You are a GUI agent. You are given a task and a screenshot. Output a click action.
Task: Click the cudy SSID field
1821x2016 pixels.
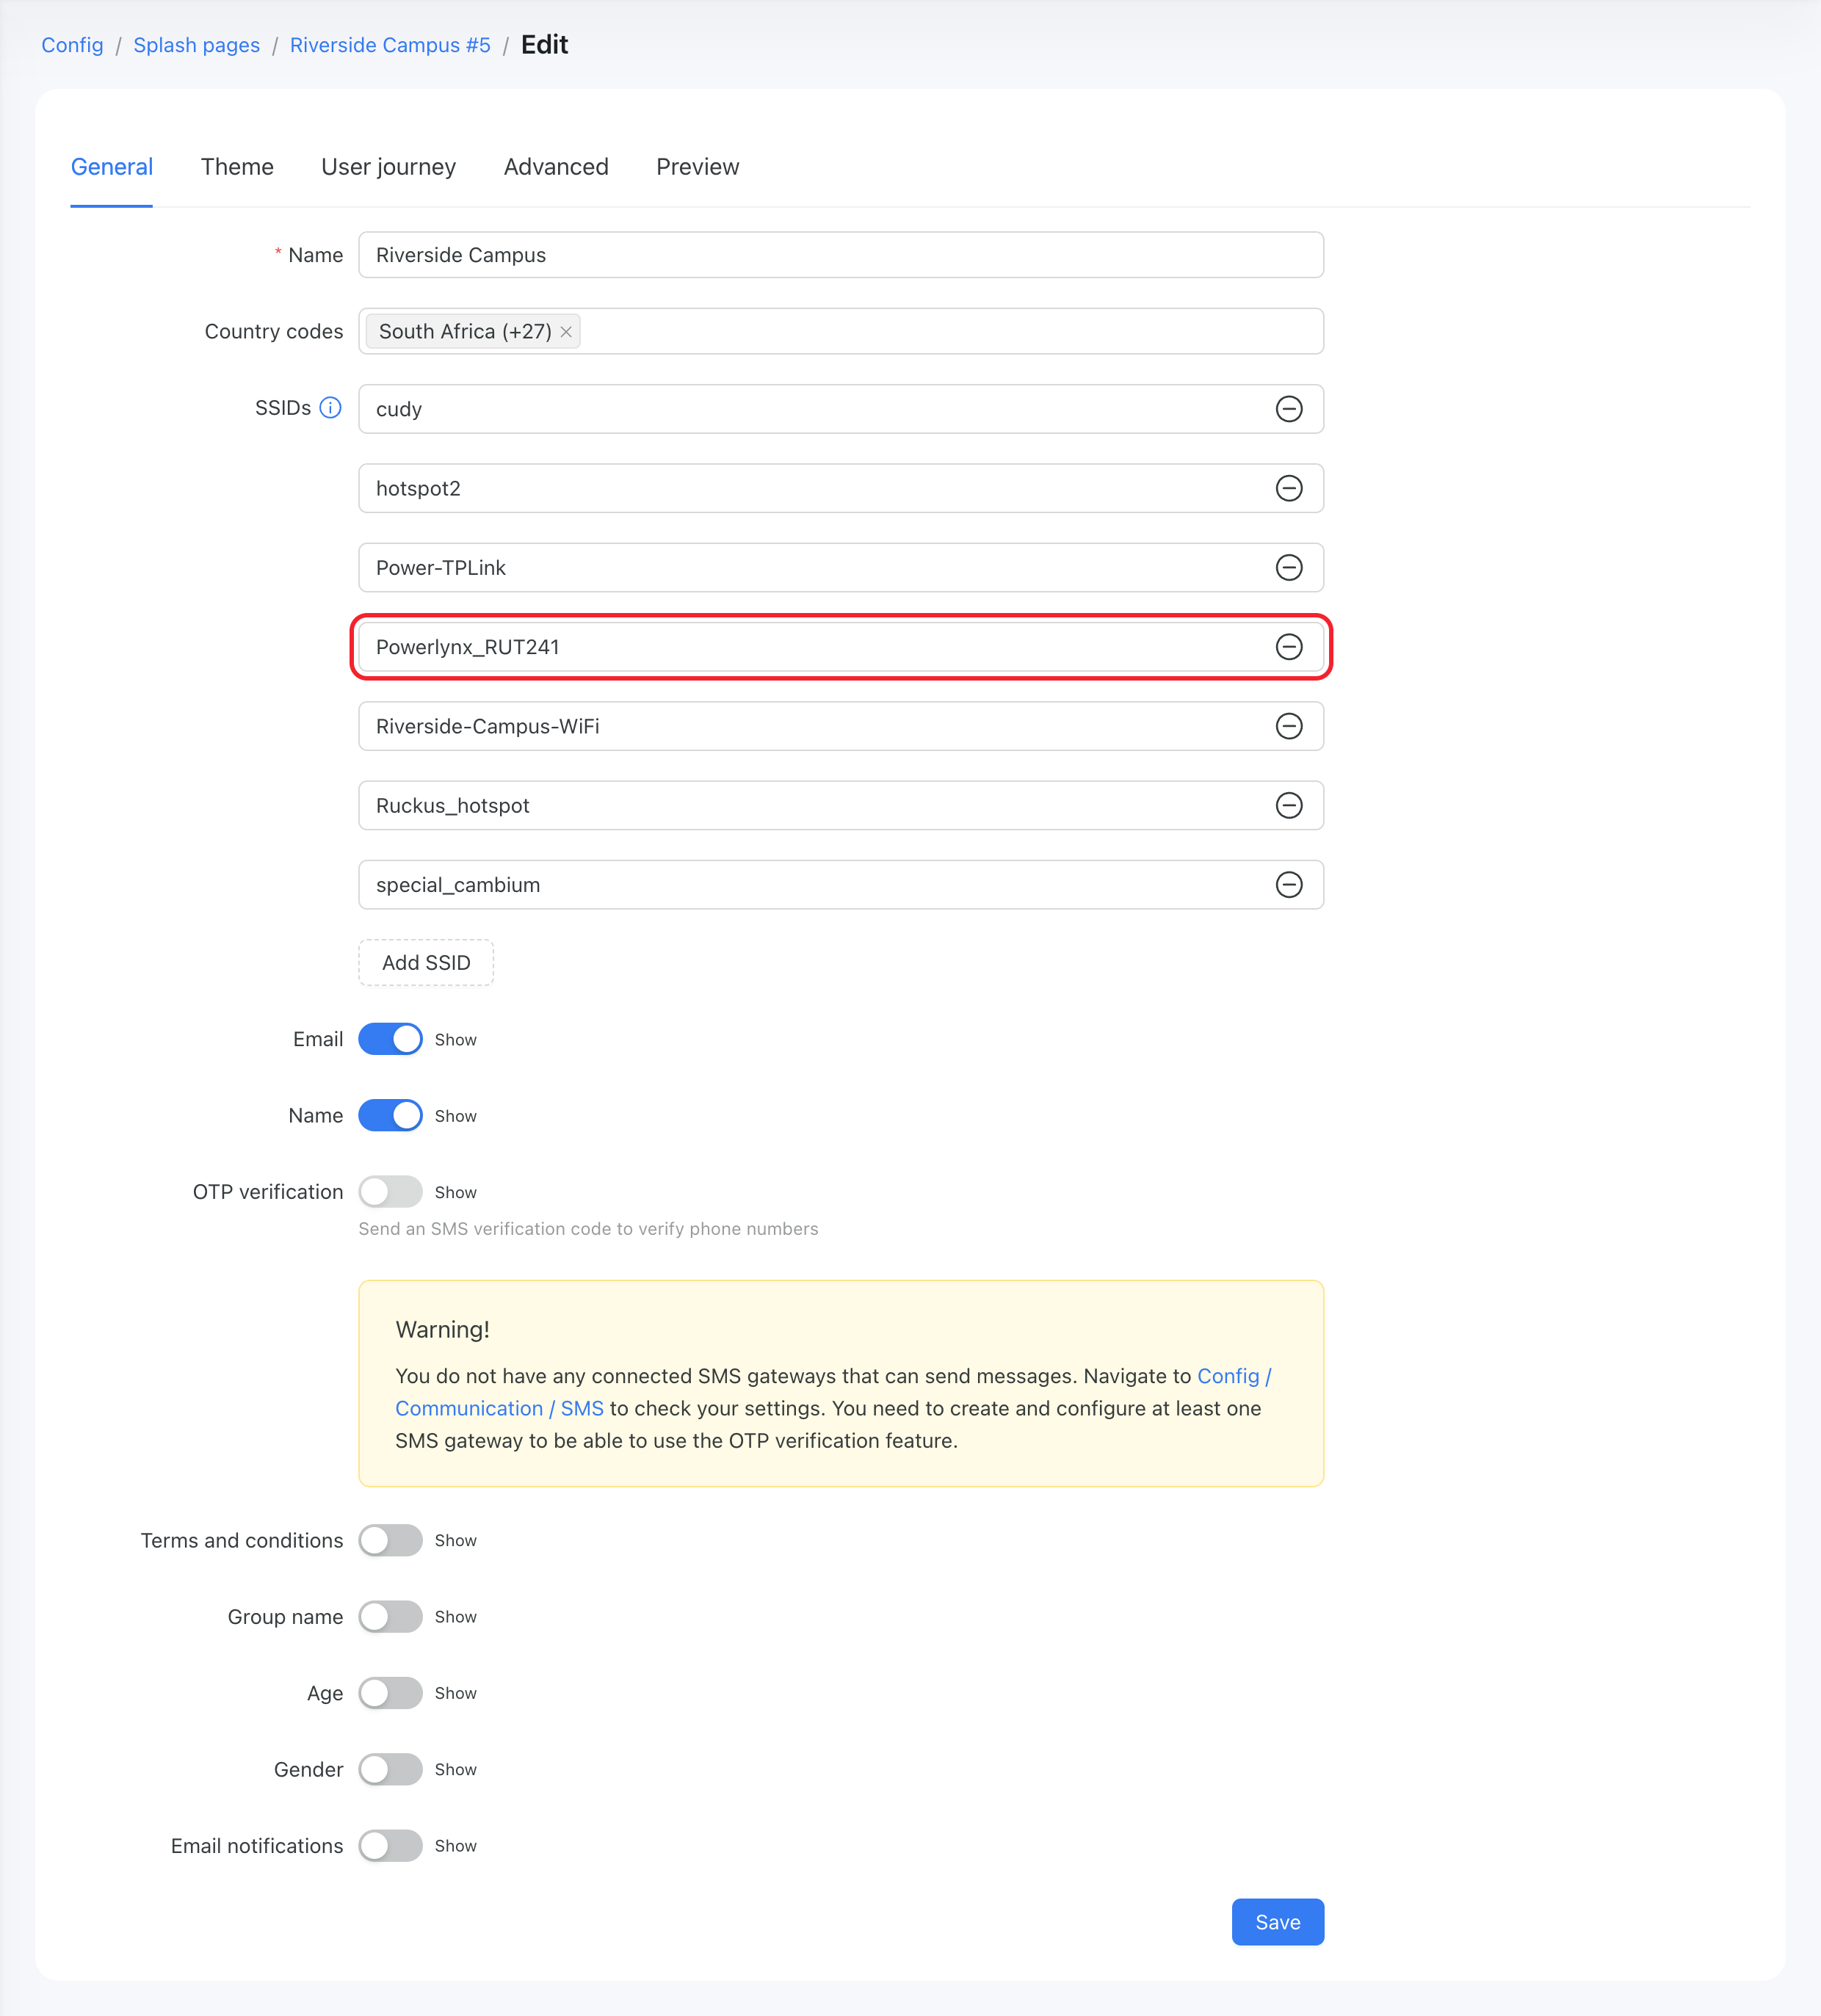tap(841, 409)
